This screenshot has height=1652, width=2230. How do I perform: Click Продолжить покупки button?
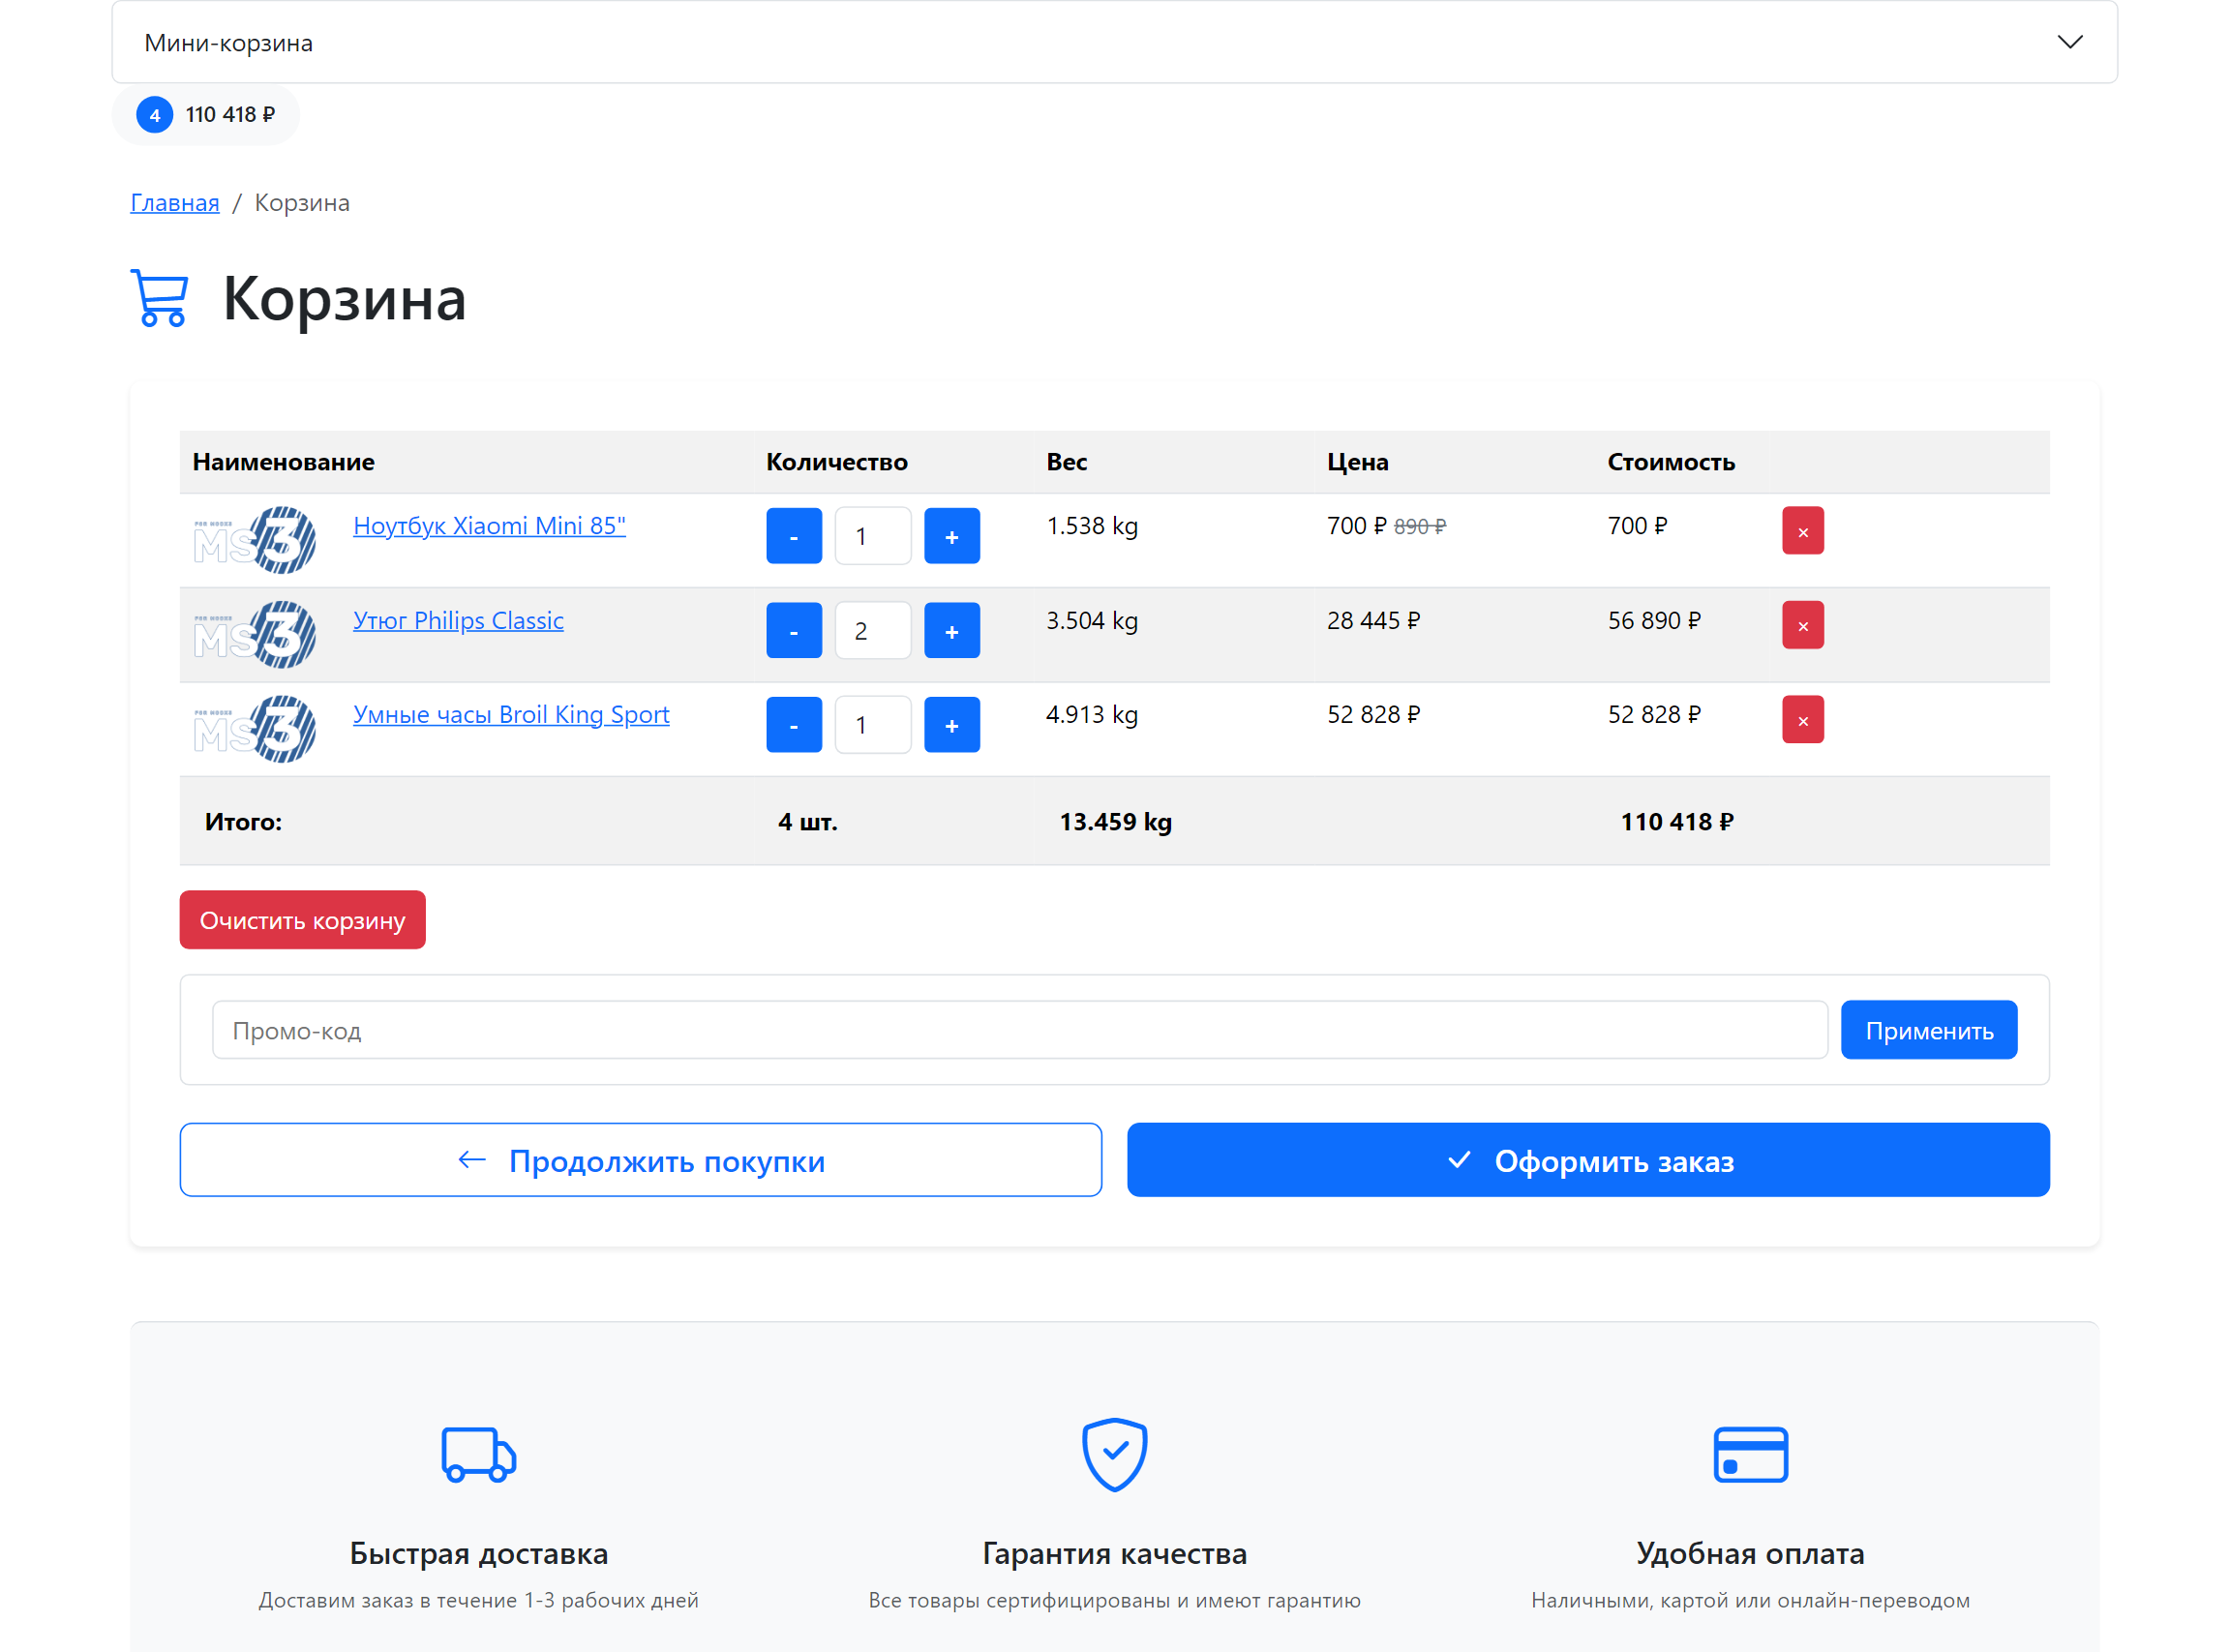coord(641,1160)
